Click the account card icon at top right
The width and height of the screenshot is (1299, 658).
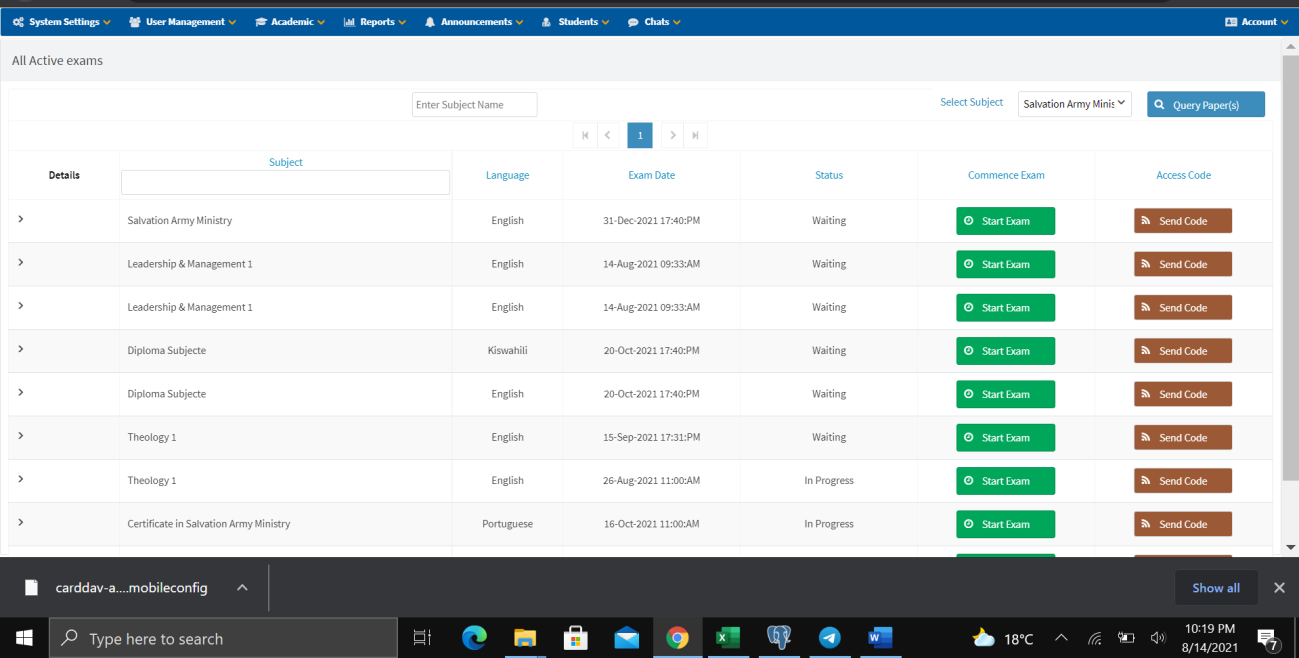(x=1230, y=20)
